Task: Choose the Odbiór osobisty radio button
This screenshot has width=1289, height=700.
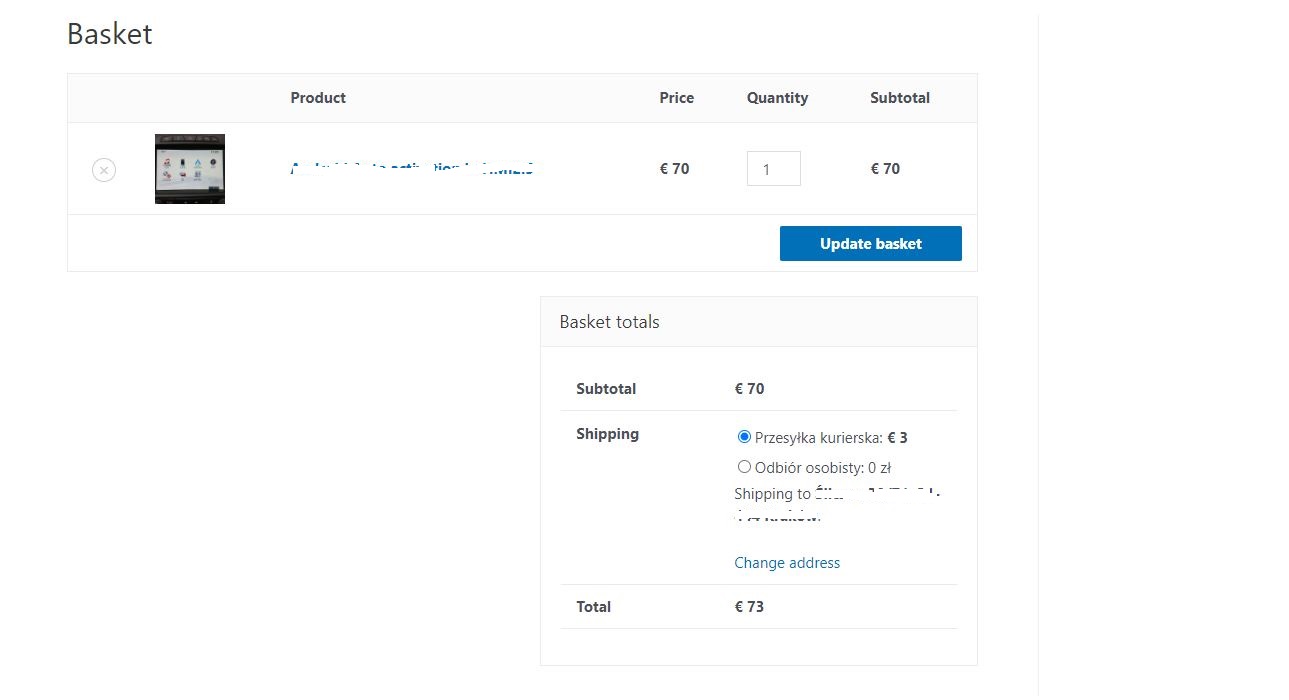Action: coord(744,467)
